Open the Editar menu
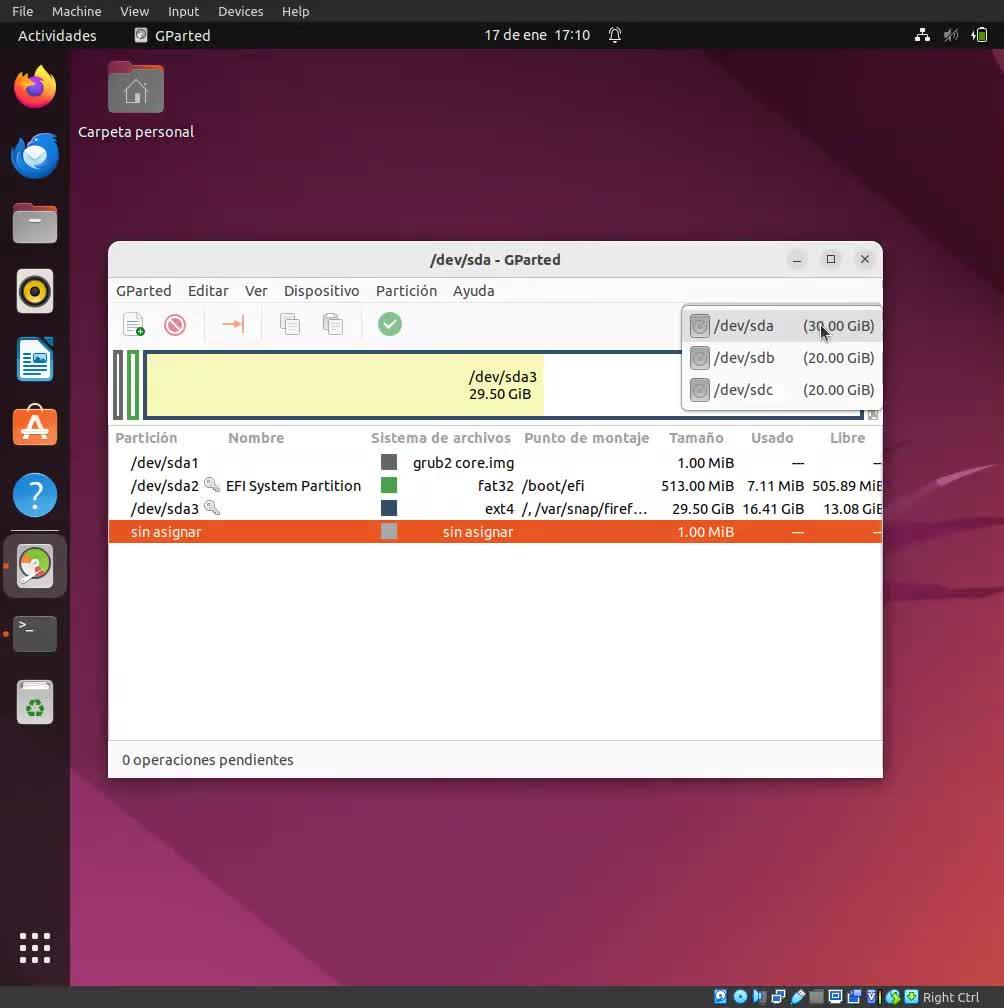1004x1008 pixels. coord(208,291)
